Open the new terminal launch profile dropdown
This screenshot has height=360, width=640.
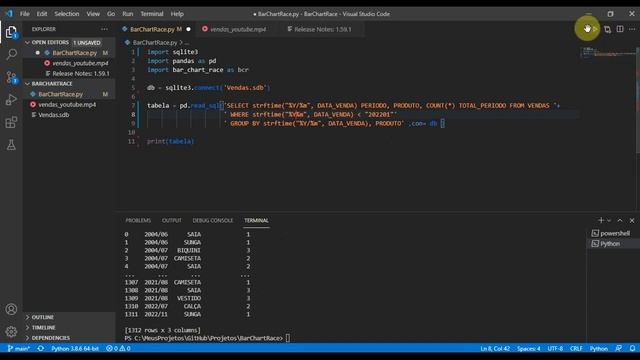609,220
